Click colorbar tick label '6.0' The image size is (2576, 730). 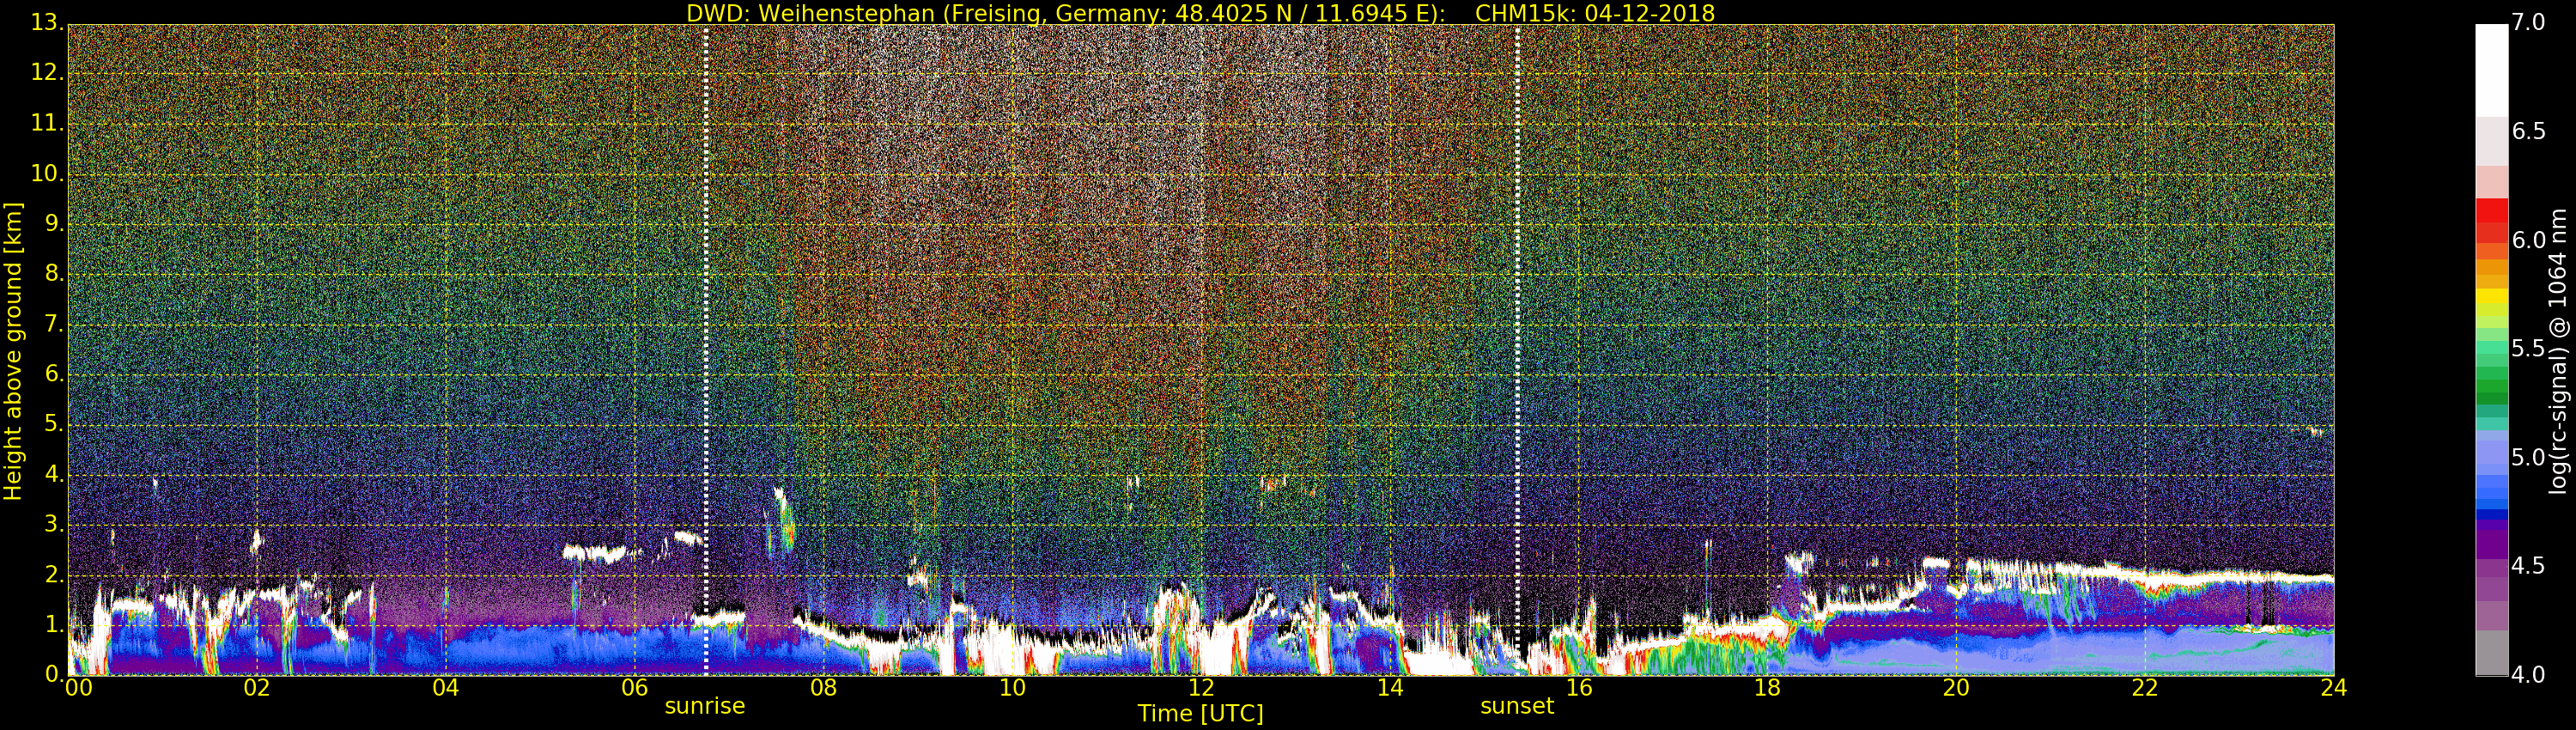[2529, 240]
